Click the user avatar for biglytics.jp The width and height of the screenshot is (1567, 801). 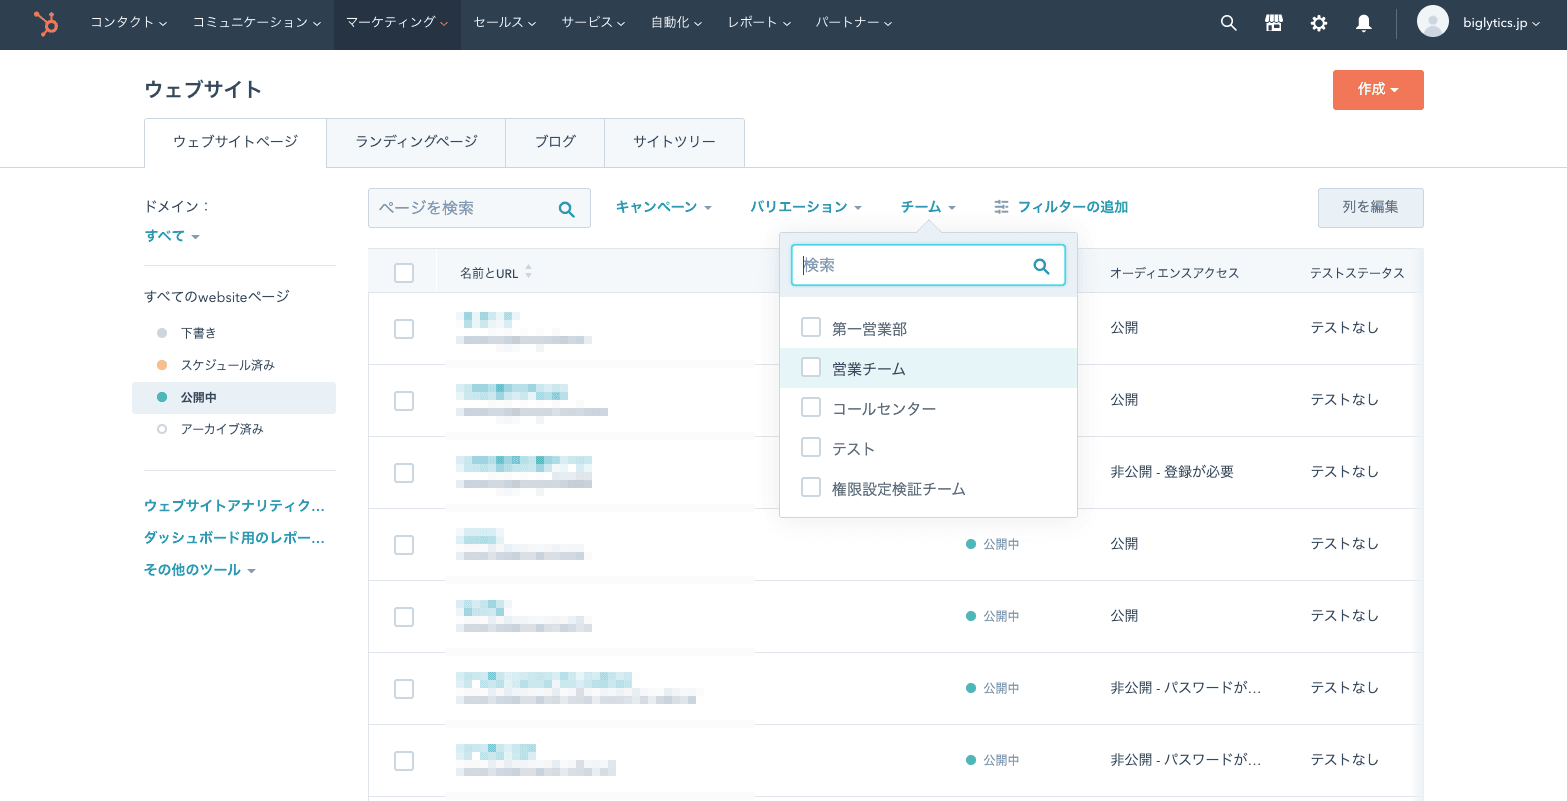[1432, 21]
